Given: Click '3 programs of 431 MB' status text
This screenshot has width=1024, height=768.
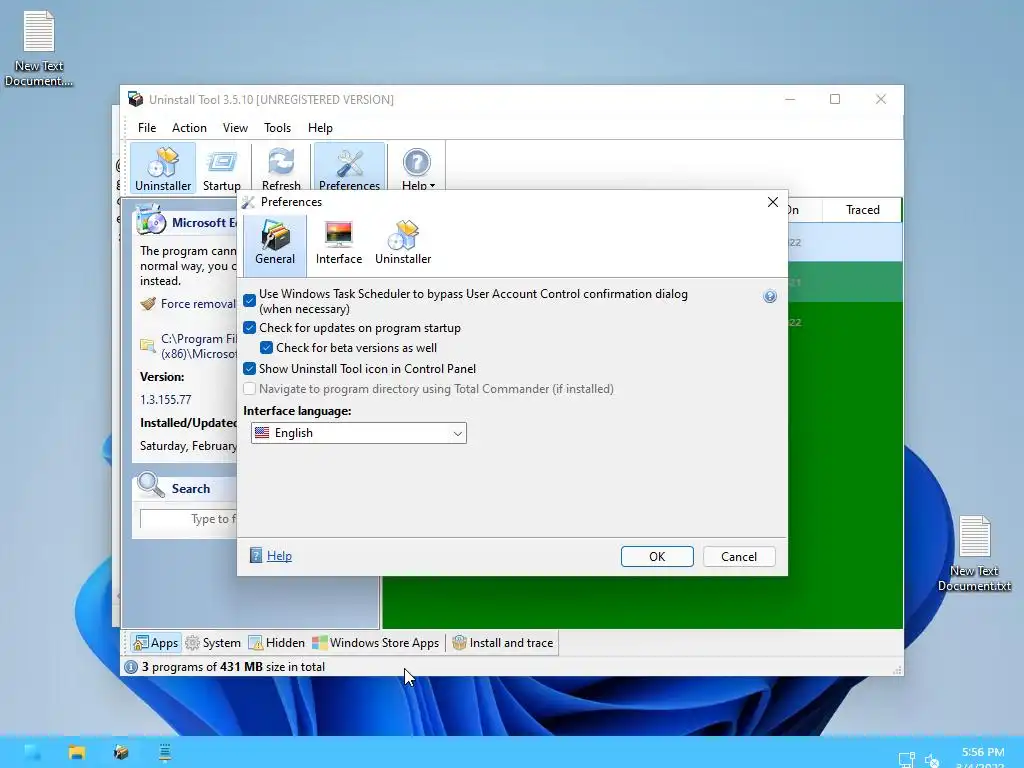Looking at the screenshot, I should (x=233, y=667).
